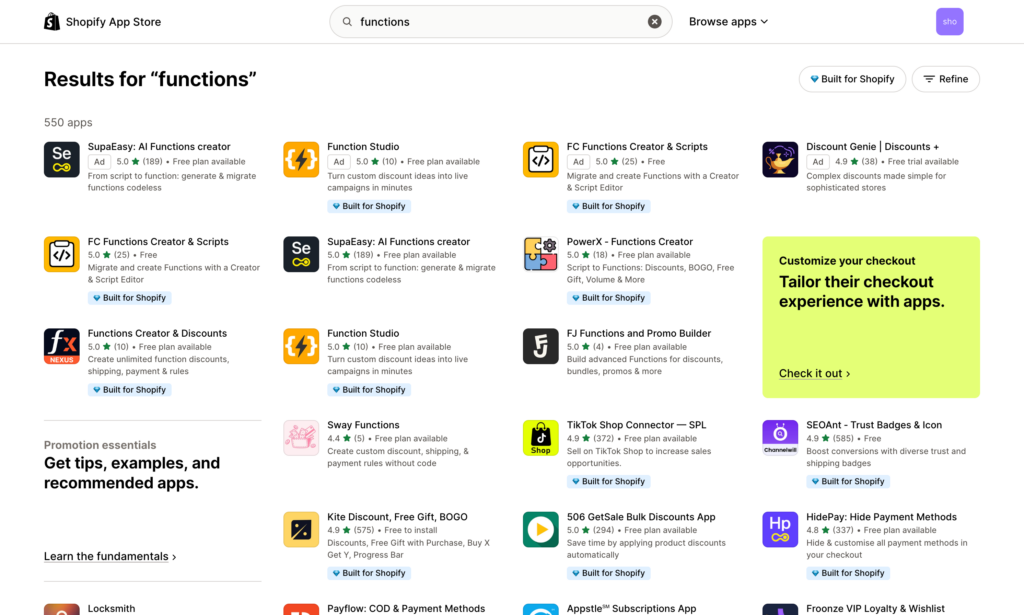Open FC Functions Creator ad listing icon
Image resolution: width=1024 pixels, height=615 pixels.
(x=541, y=159)
